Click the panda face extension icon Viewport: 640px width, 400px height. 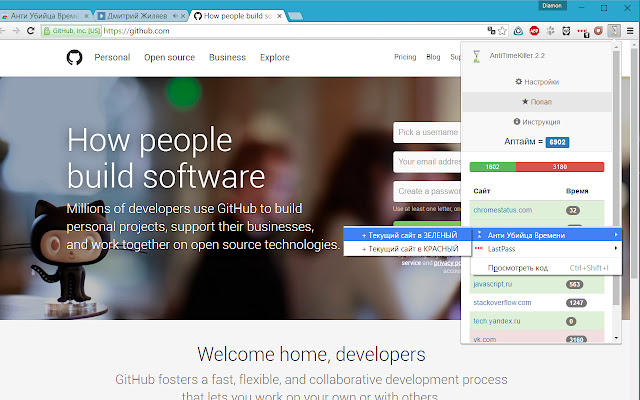click(566, 31)
